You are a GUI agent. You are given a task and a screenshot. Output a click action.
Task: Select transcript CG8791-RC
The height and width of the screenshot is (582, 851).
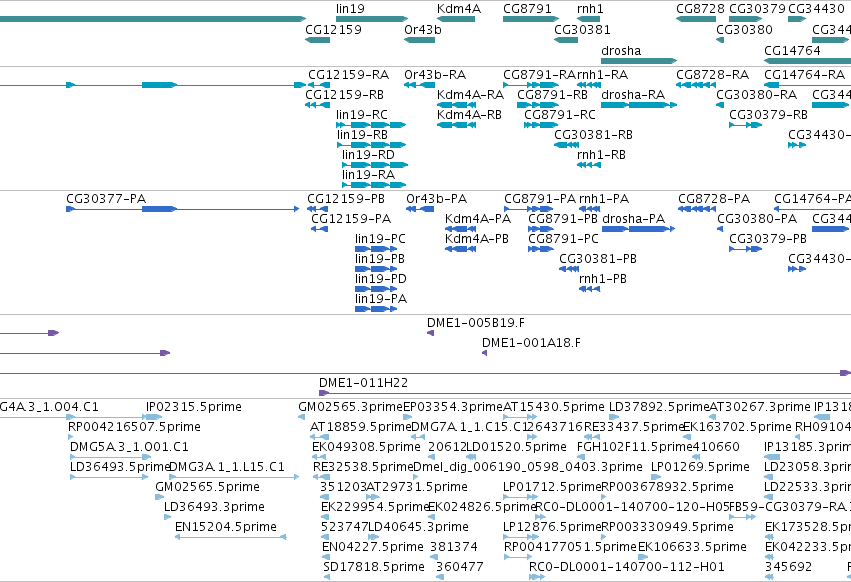point(541,125)
